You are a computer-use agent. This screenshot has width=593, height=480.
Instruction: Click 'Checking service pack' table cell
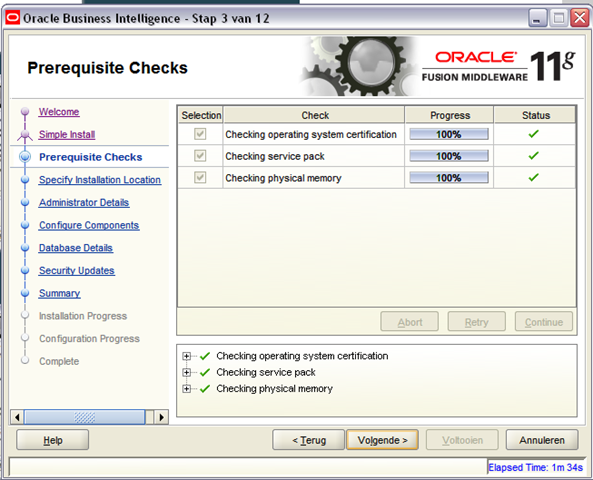click(314, 156)
